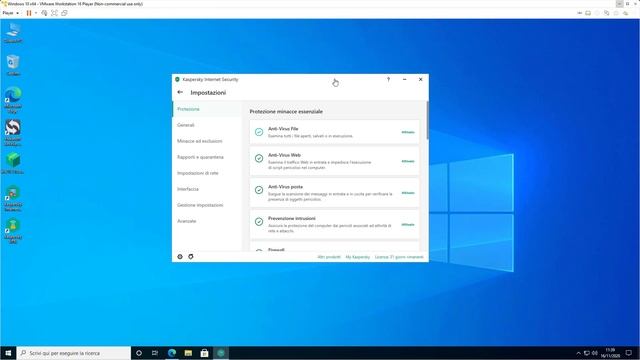The width and height of the screenshot is (640, 360).
Task: Open the Player menu dropdown
Action: click(x=11, y=13)
